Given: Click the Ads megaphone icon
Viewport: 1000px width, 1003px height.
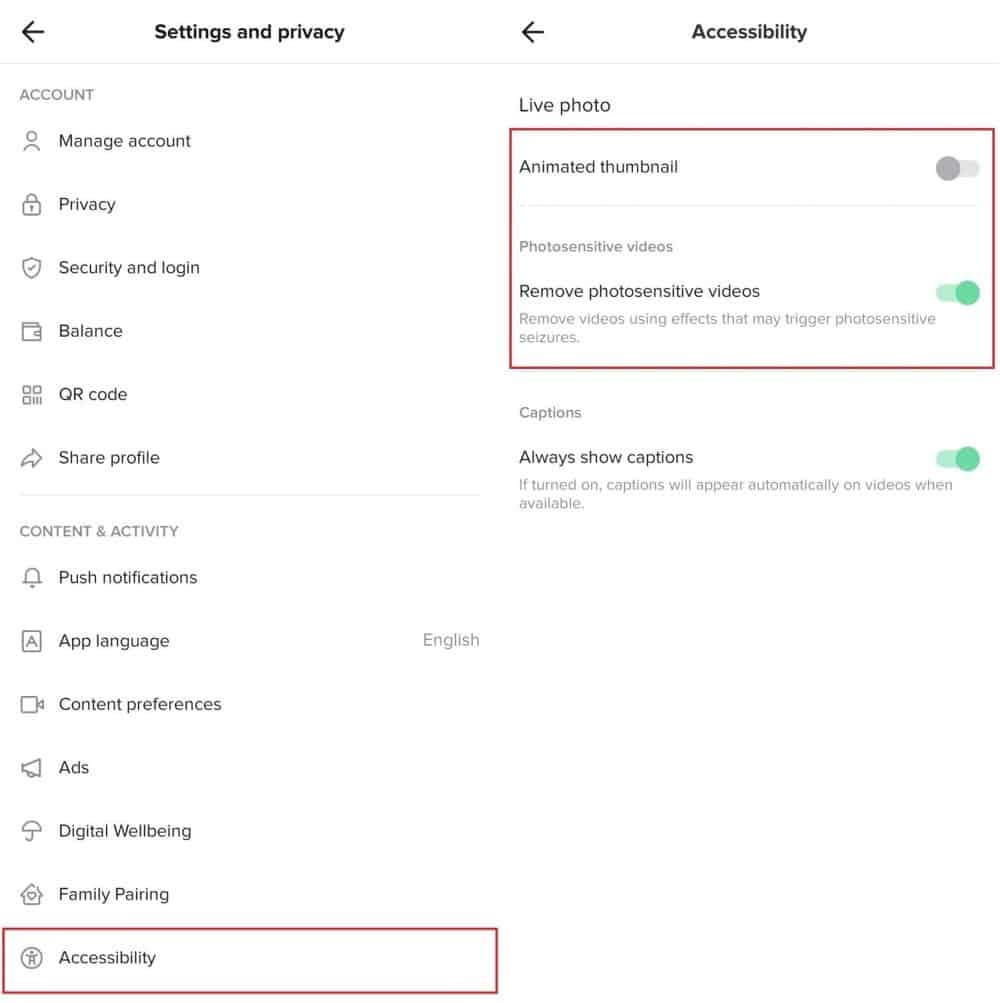Looking at the screenshot, I should tap(32, 768).
